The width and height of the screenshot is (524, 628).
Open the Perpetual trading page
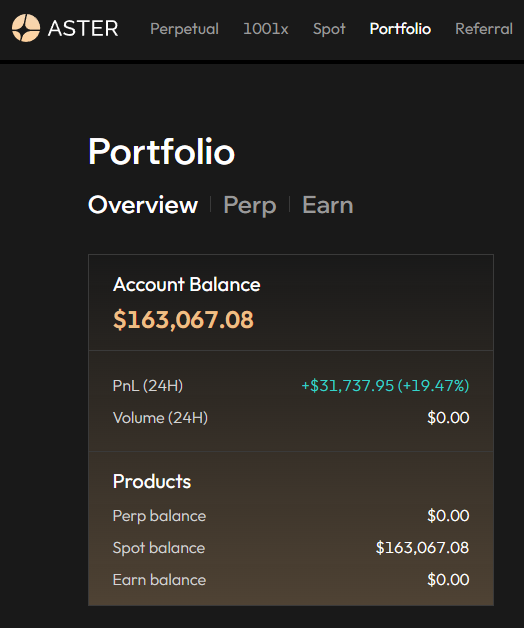pos(184,29)
